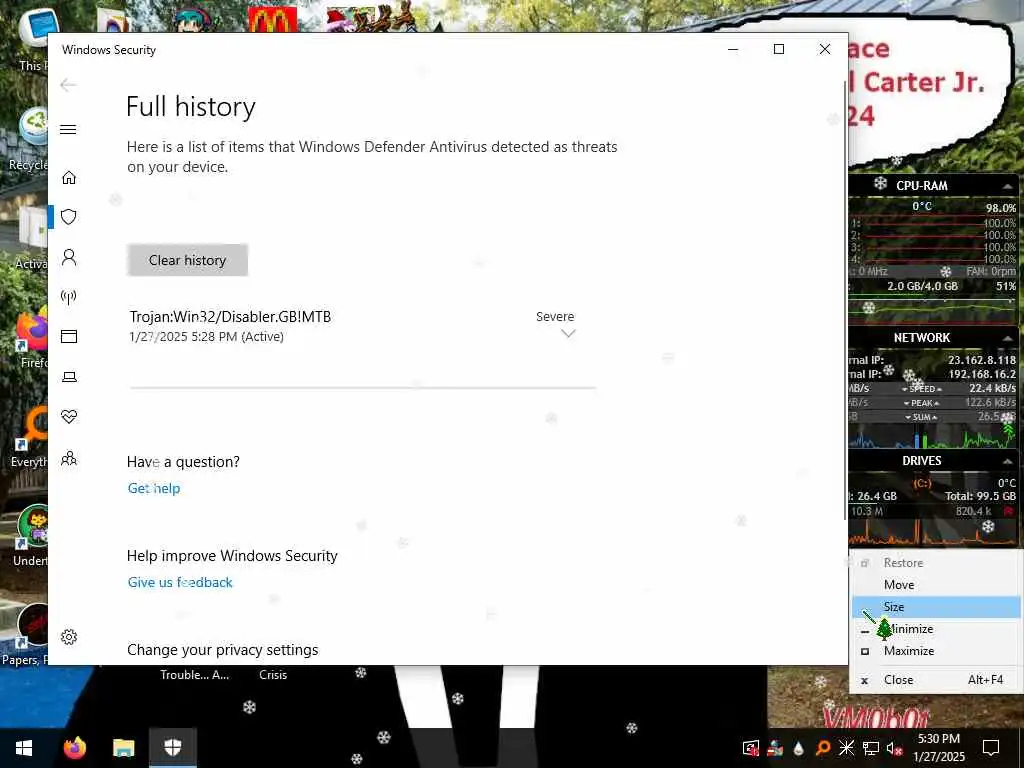Collapse the NETWORK gadget section

[x=1008, y=338]
